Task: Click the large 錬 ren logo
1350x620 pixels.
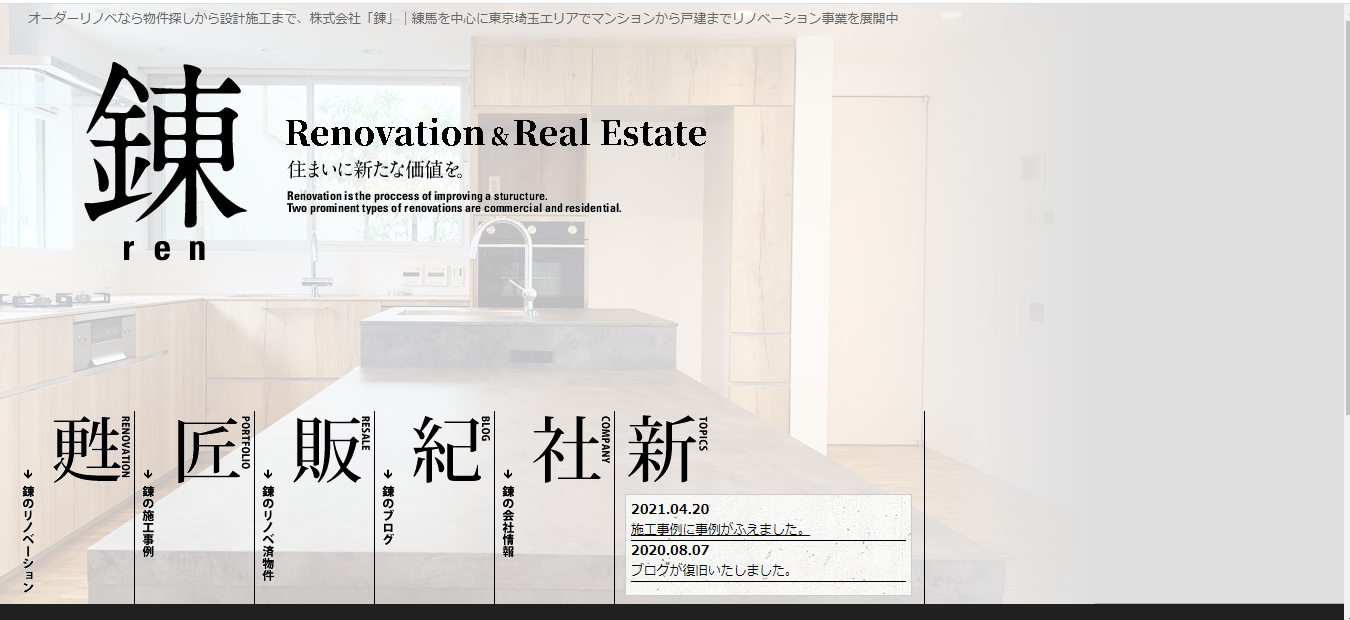Action: (165, 160)
